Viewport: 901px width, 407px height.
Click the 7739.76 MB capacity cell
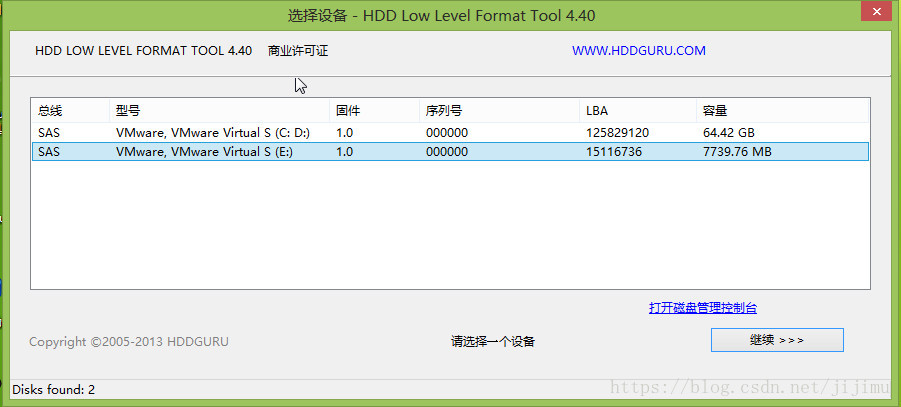coord(737,152)
